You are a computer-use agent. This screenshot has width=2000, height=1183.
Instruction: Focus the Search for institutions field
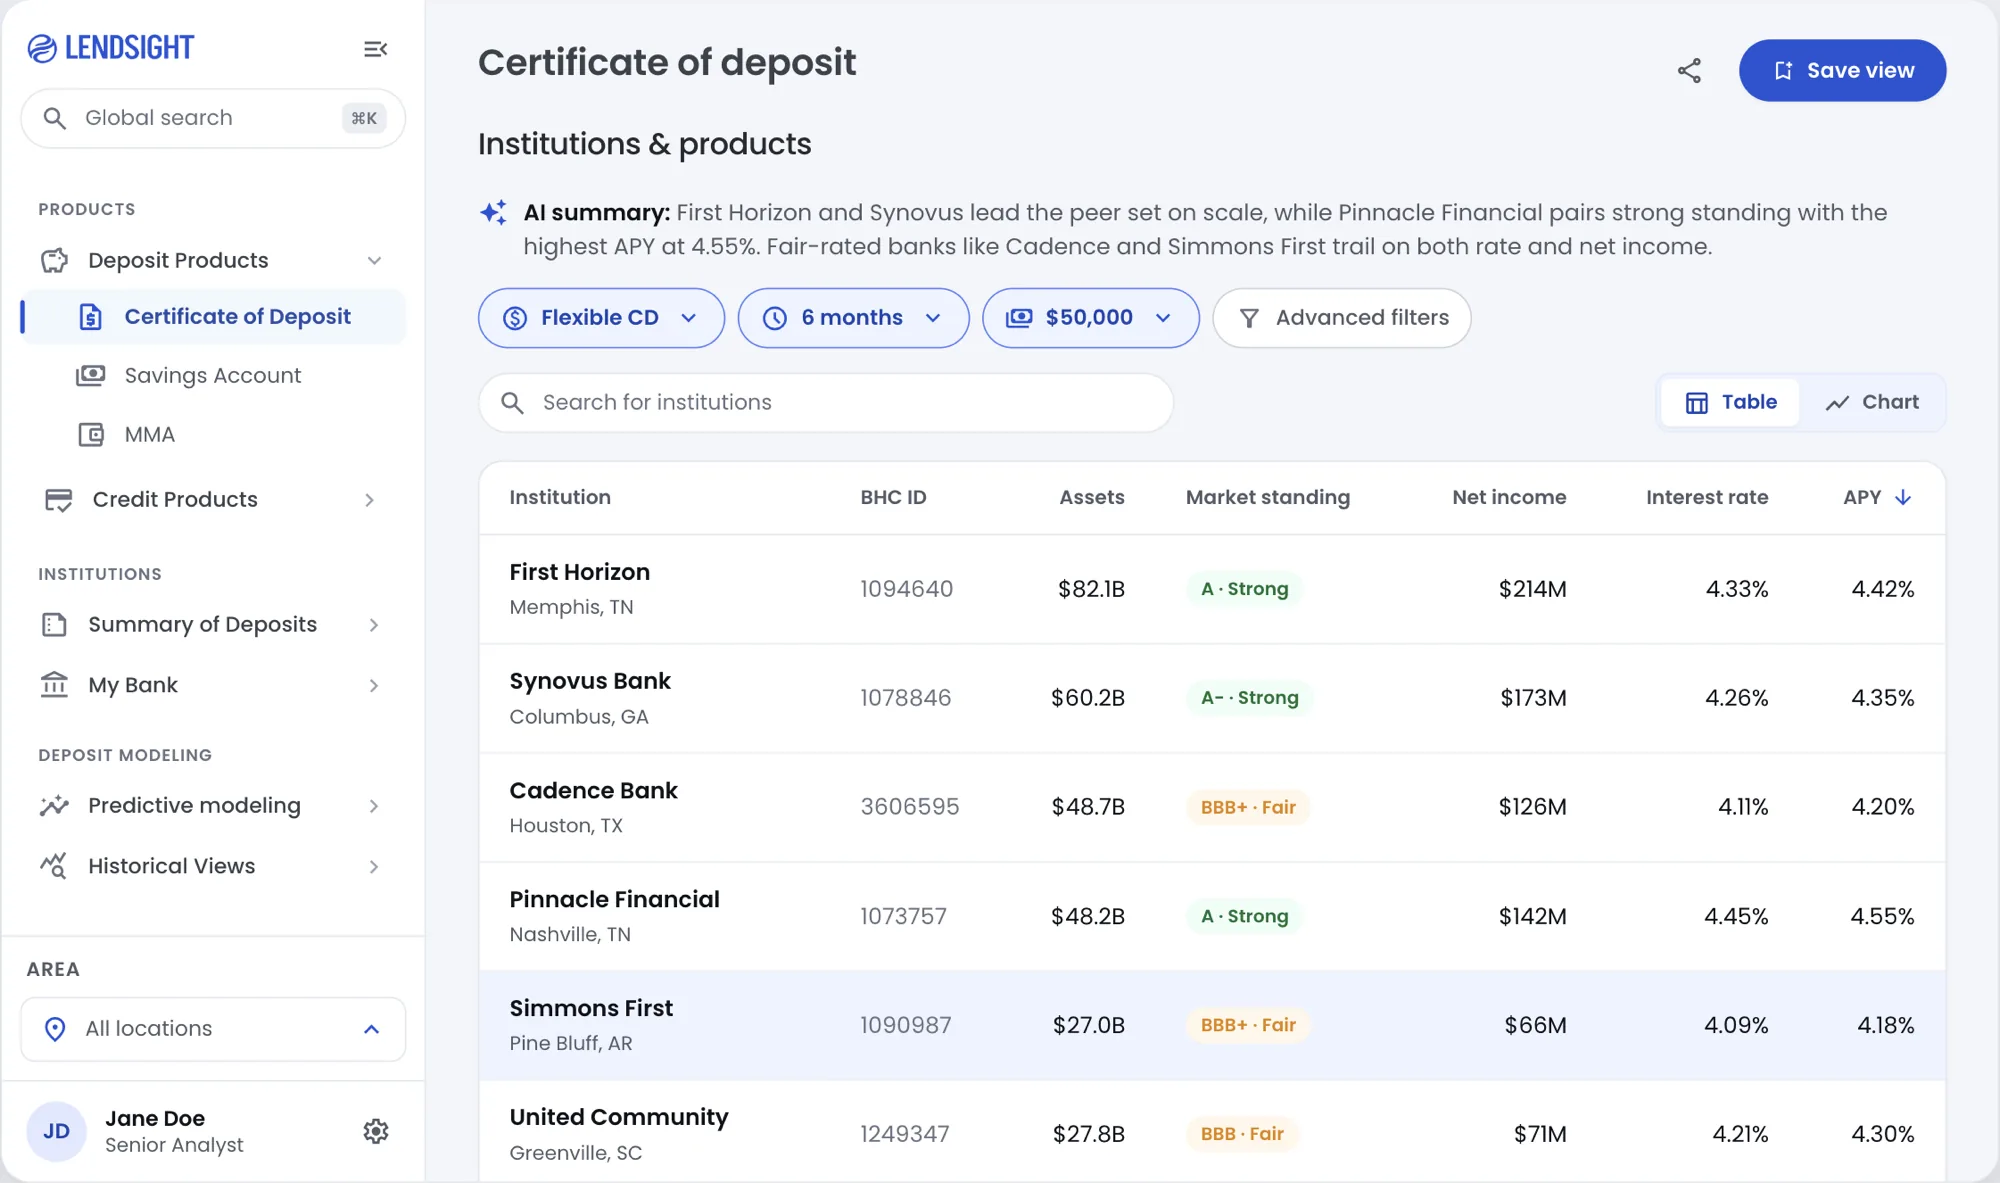coord(825,403)
